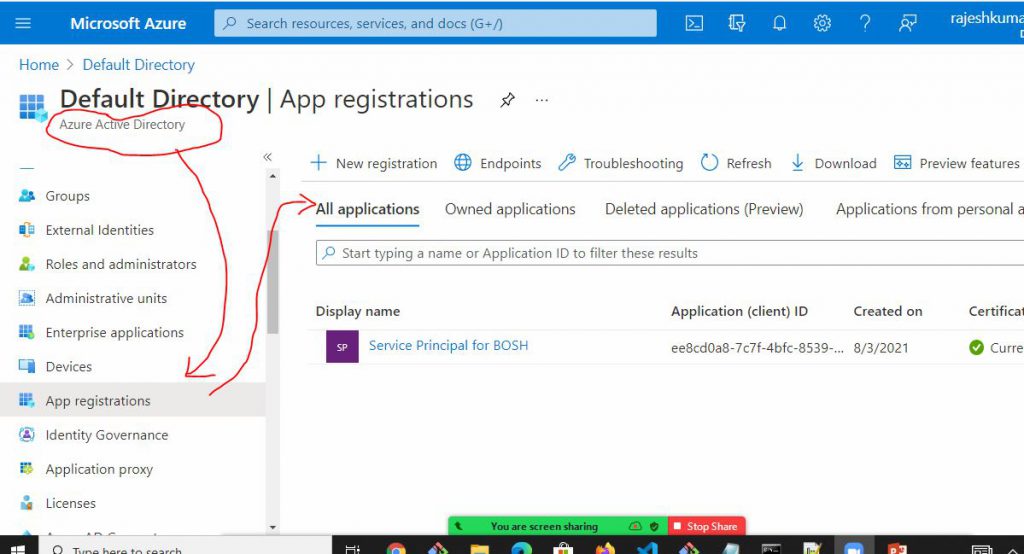Open the ellipsis more options menu
This screenshot has height=554, width=1024.
[542, 100]
